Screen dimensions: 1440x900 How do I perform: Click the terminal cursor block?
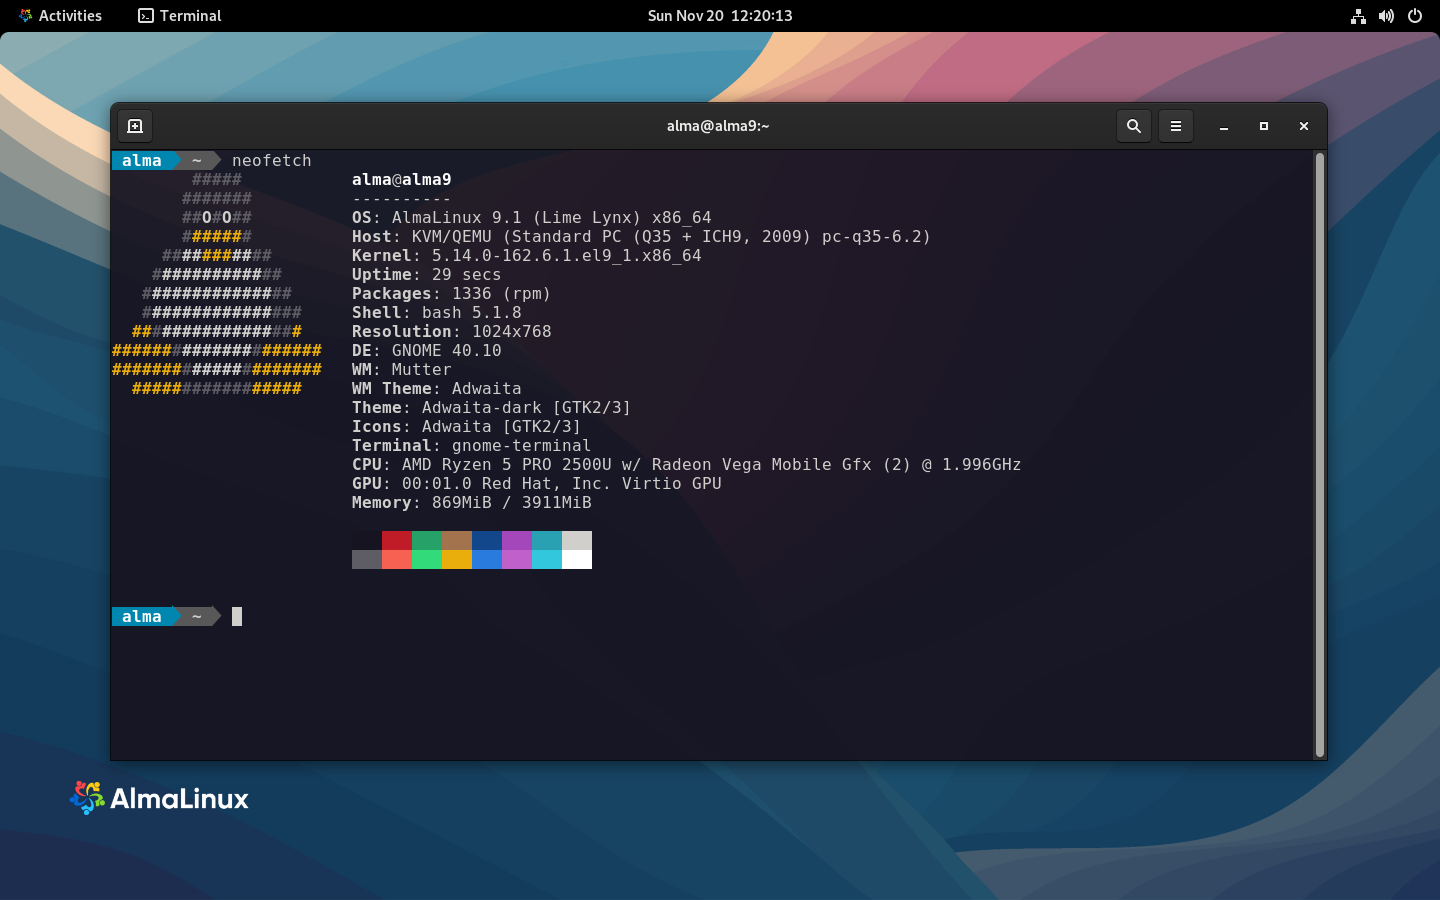pyautogui.click(x=237, y=617)
